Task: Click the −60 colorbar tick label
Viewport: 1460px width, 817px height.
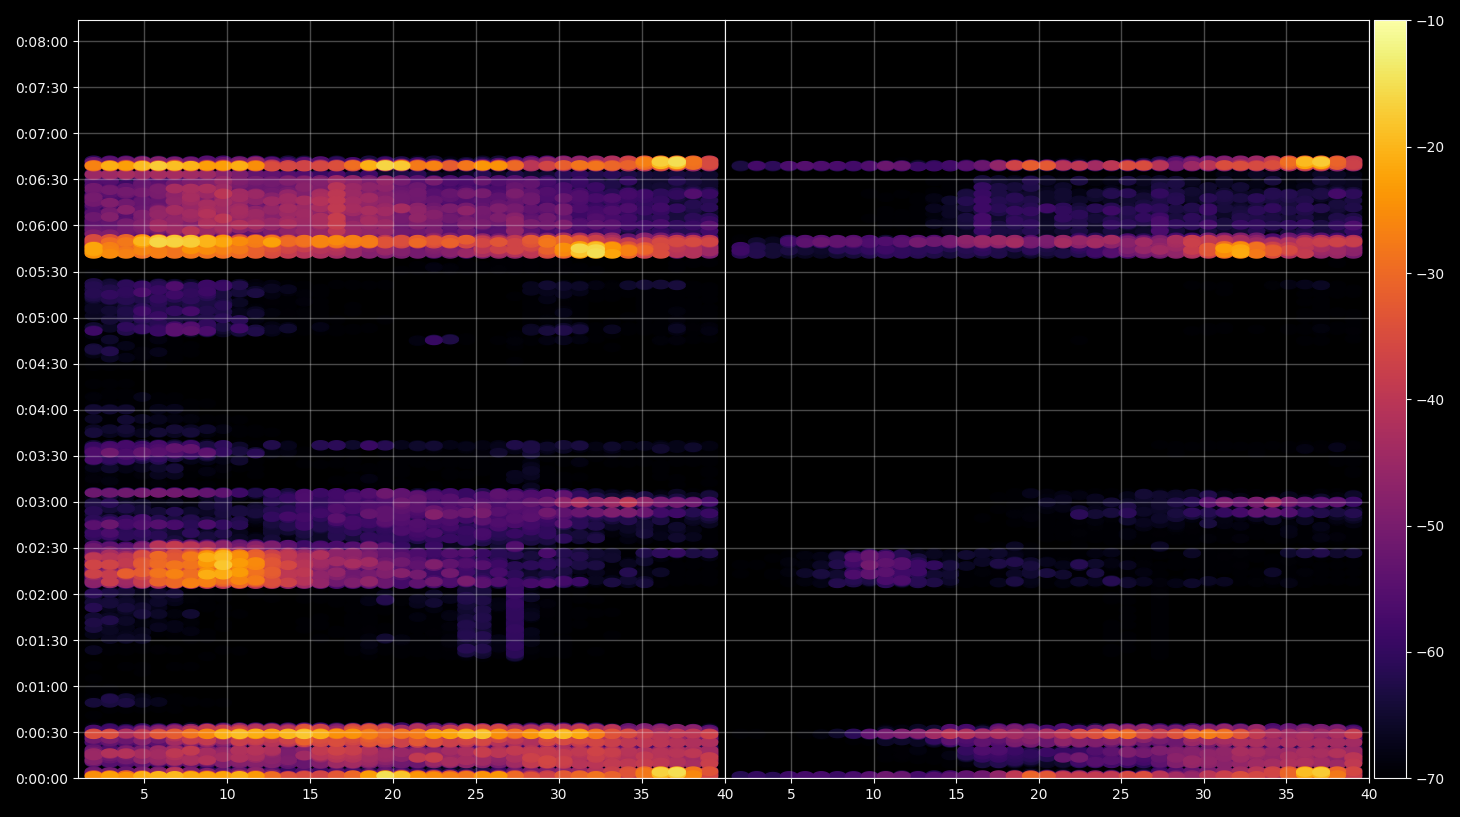Action: 1430,652
